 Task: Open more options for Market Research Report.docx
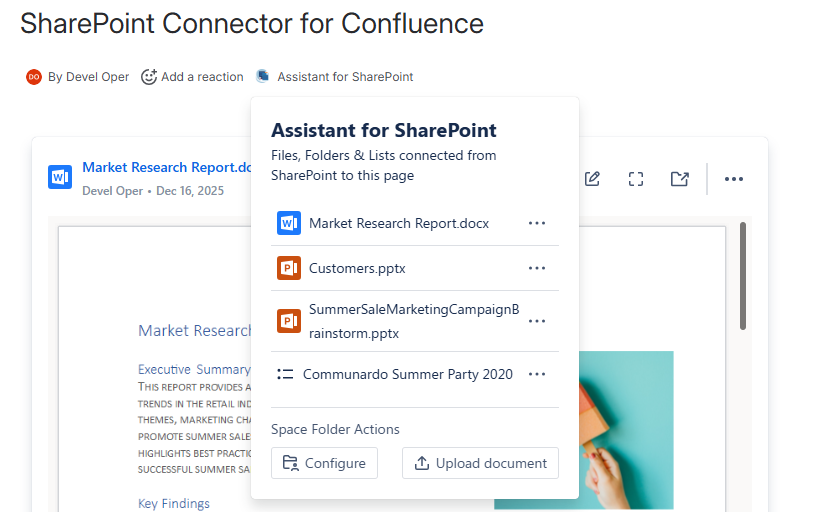(537, 223)
